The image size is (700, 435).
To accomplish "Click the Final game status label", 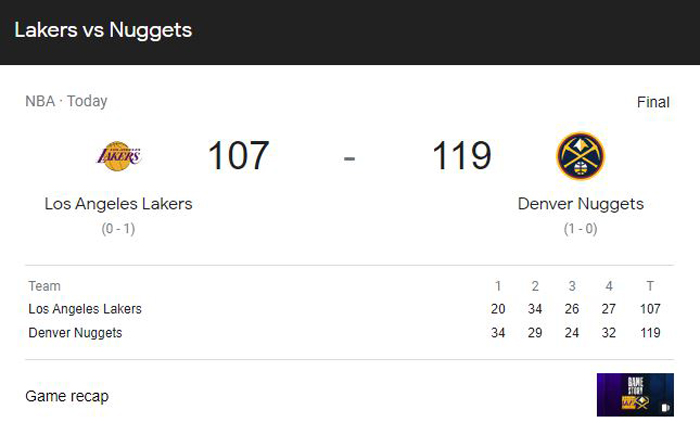I will coord(653,102).
